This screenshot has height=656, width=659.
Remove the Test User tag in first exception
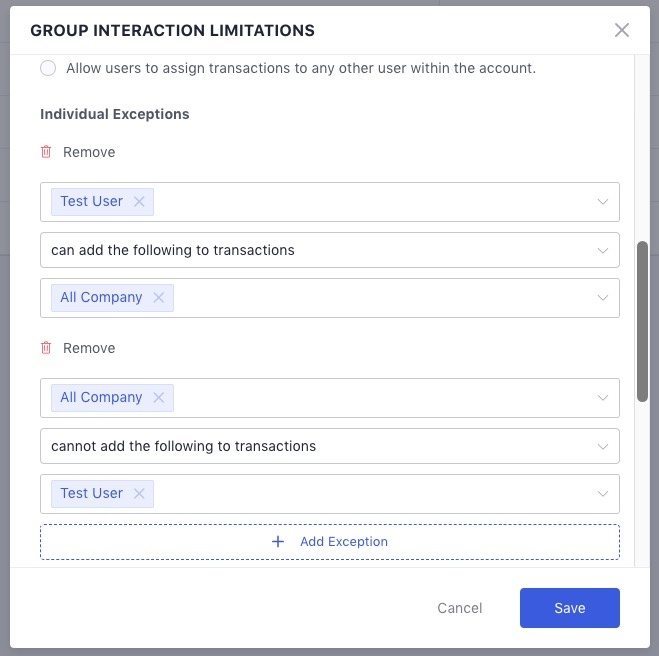tap(139, 202)
